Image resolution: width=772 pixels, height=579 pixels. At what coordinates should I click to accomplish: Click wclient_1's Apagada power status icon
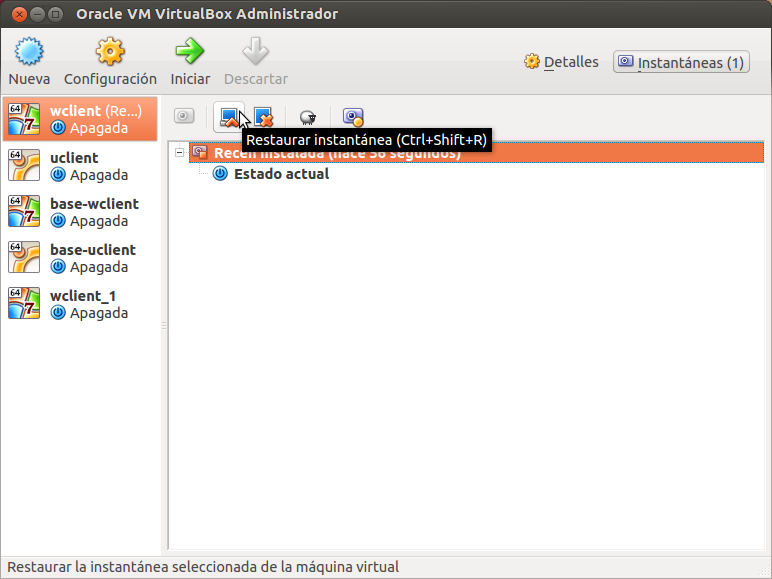(58, 313)
